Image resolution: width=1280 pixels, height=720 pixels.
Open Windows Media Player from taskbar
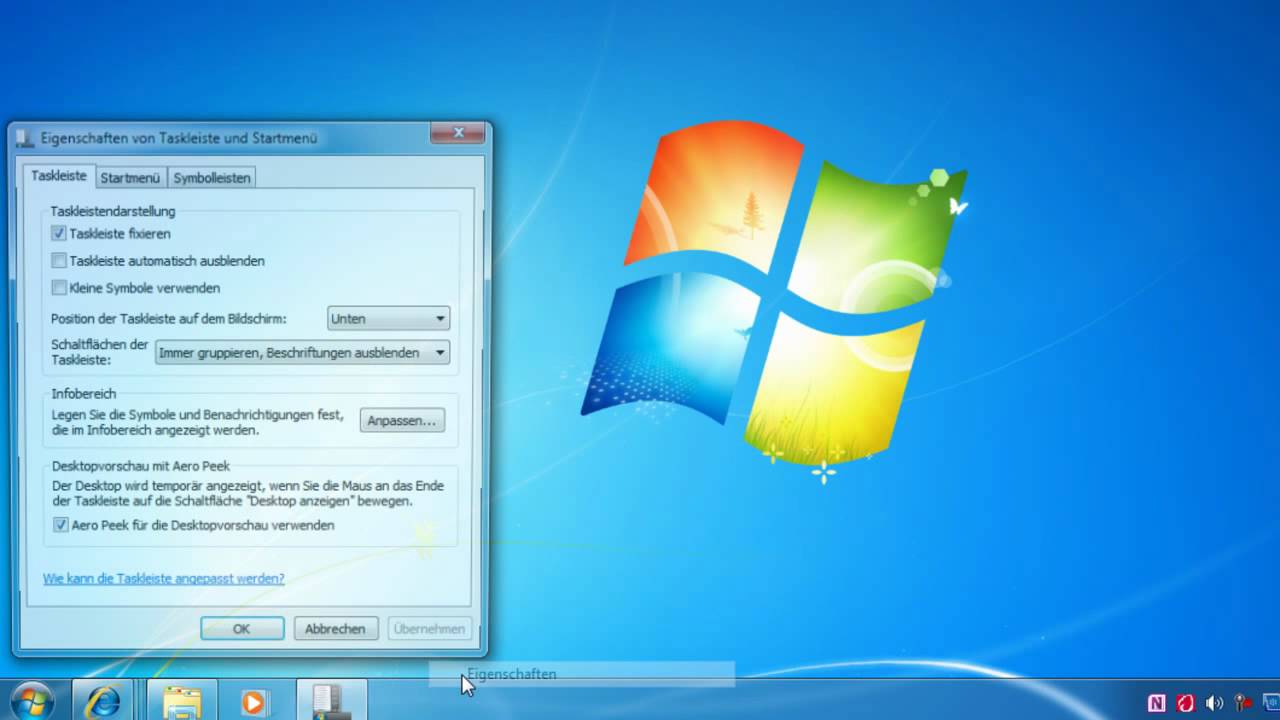coord(255,700)
